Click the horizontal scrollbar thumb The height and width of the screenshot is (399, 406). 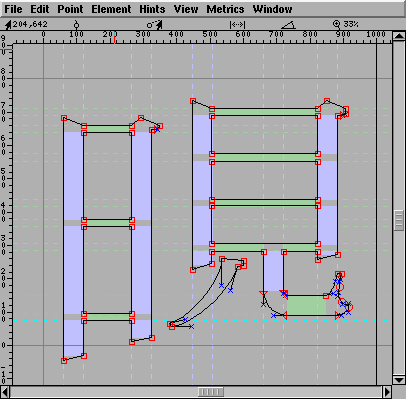(211, 392)
